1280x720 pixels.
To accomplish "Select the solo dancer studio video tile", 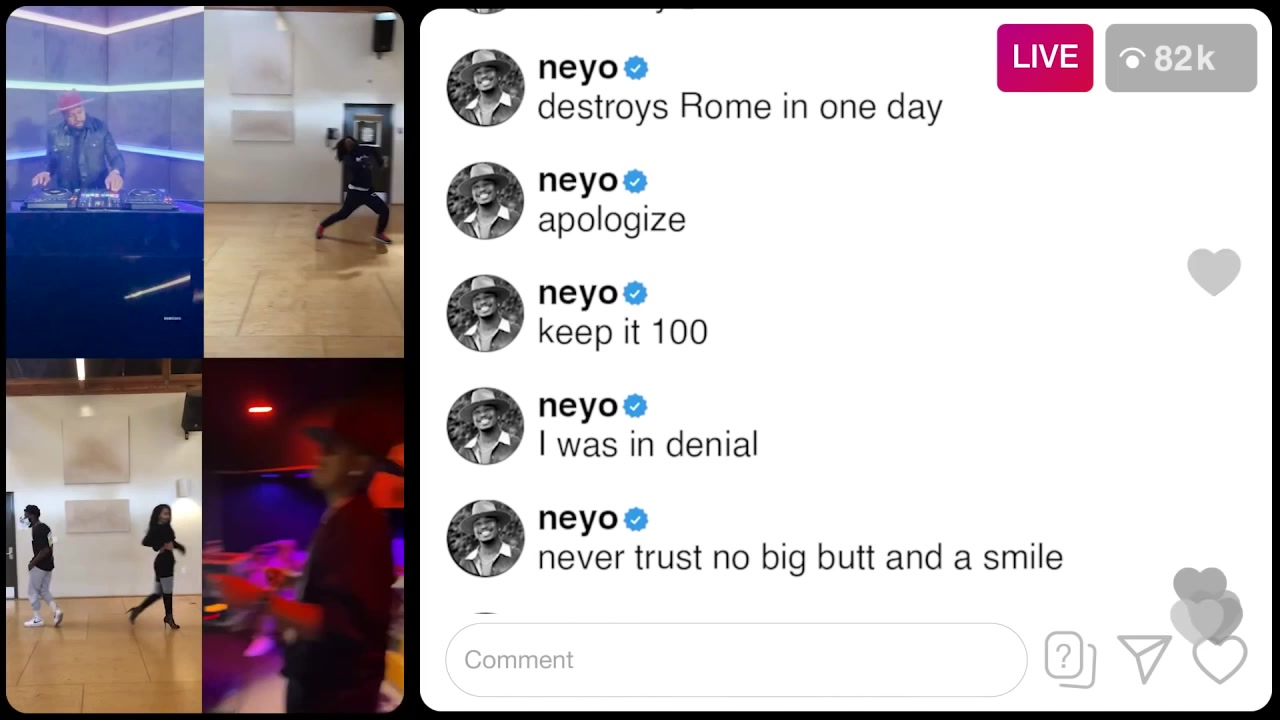I will click(304, 182).
